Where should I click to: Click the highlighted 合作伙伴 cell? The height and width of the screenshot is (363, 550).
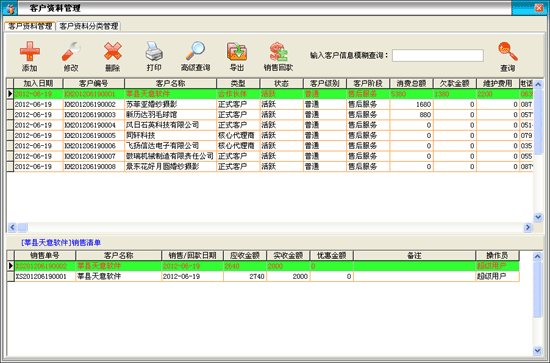pos(238,94)
